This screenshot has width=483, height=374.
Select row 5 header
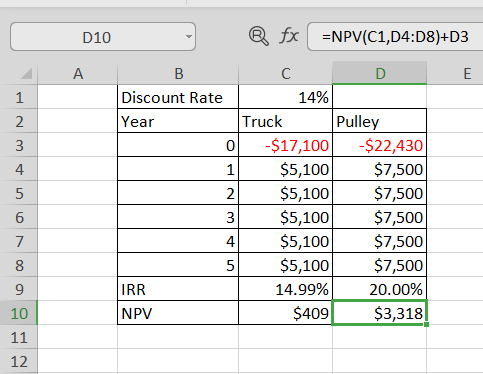pos(19,193)
